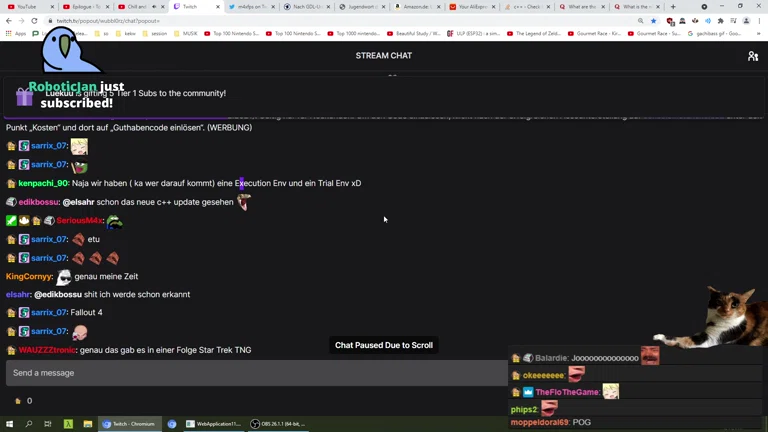Open username sarrix_07 next to Fallout 4
The height and width of the screenshot is (432, 768).
coord(48,313)
